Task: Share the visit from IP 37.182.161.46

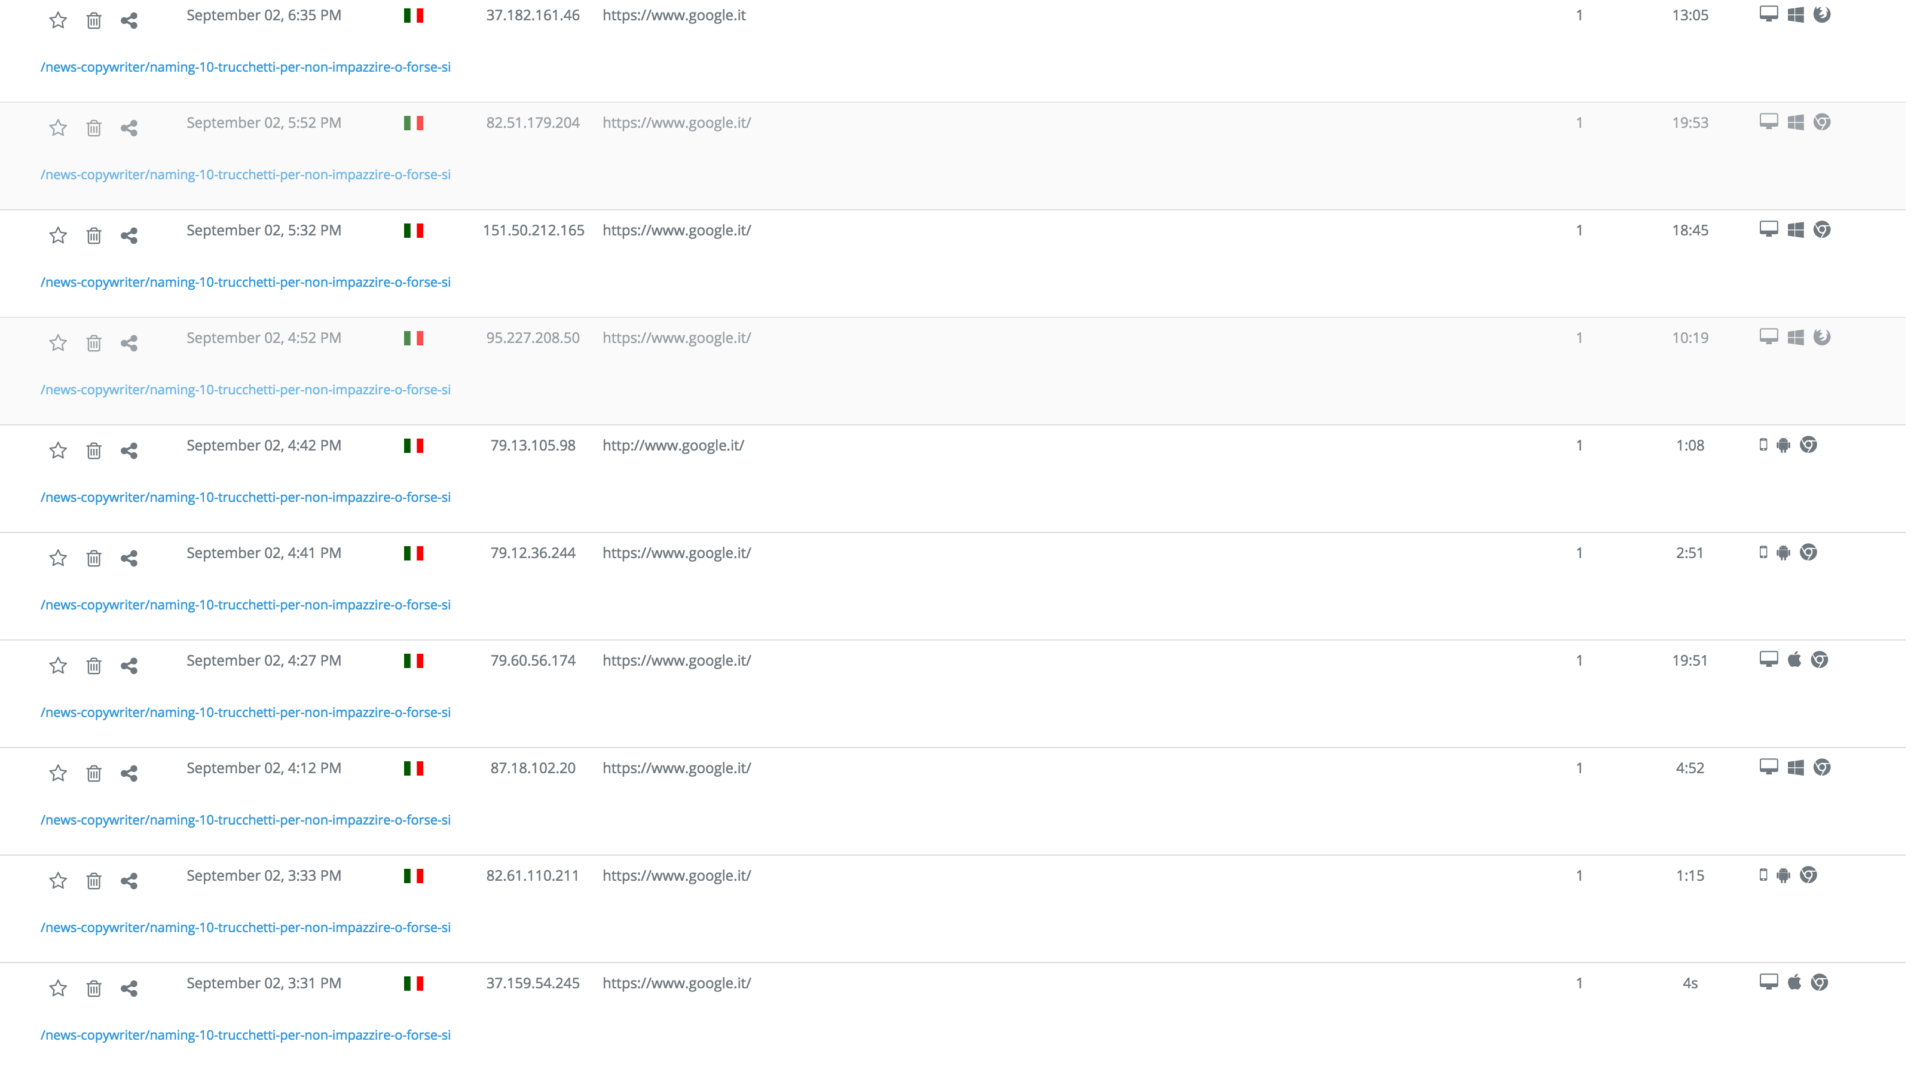Action: pos(129,20)
